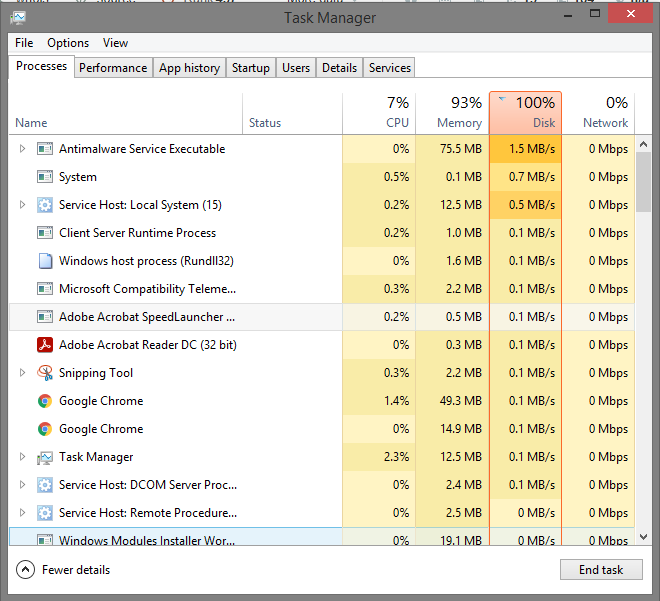Switch to the Services tab
660x601 pixels.
tap(390, 68)
